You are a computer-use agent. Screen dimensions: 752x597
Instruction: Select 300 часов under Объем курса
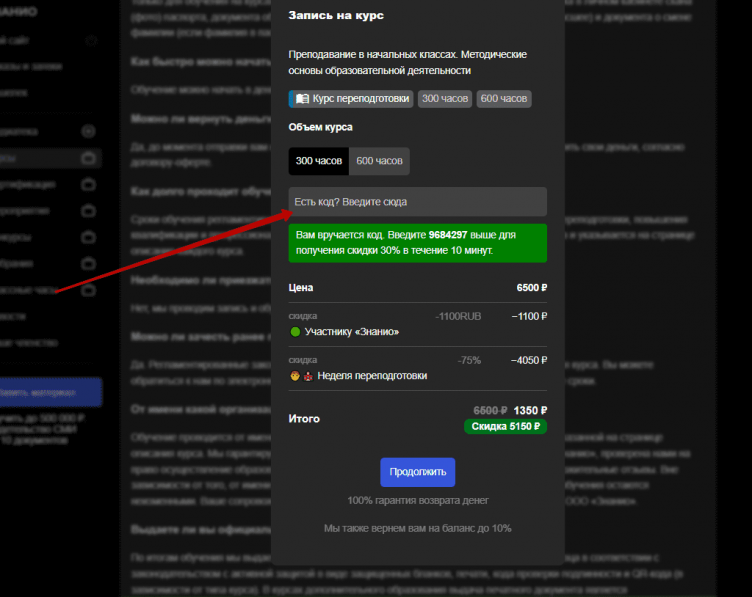pyautogui.click(x=319, y=161)
